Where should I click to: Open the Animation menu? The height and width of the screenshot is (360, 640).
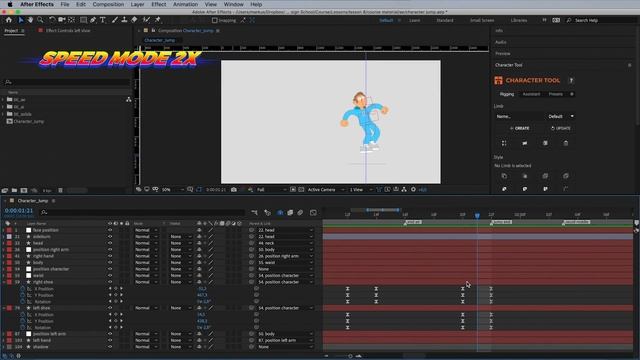coord(185,4)
